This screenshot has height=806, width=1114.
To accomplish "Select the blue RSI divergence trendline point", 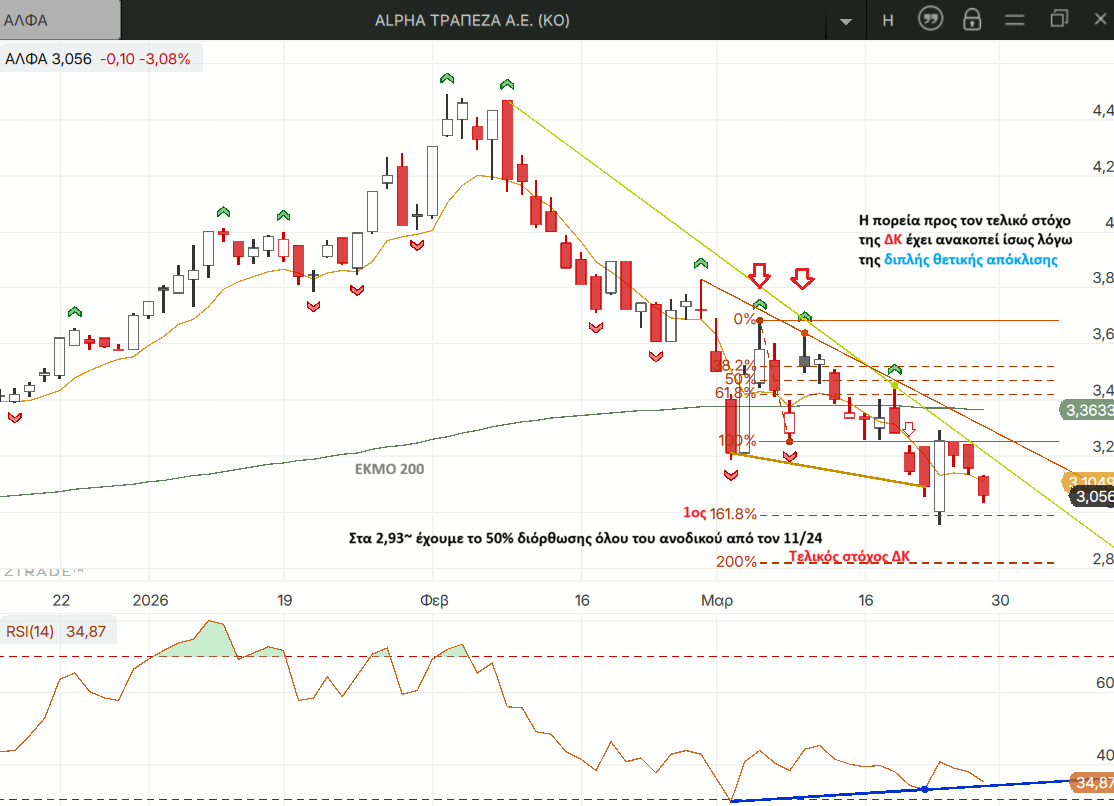I will coord(924,790).
